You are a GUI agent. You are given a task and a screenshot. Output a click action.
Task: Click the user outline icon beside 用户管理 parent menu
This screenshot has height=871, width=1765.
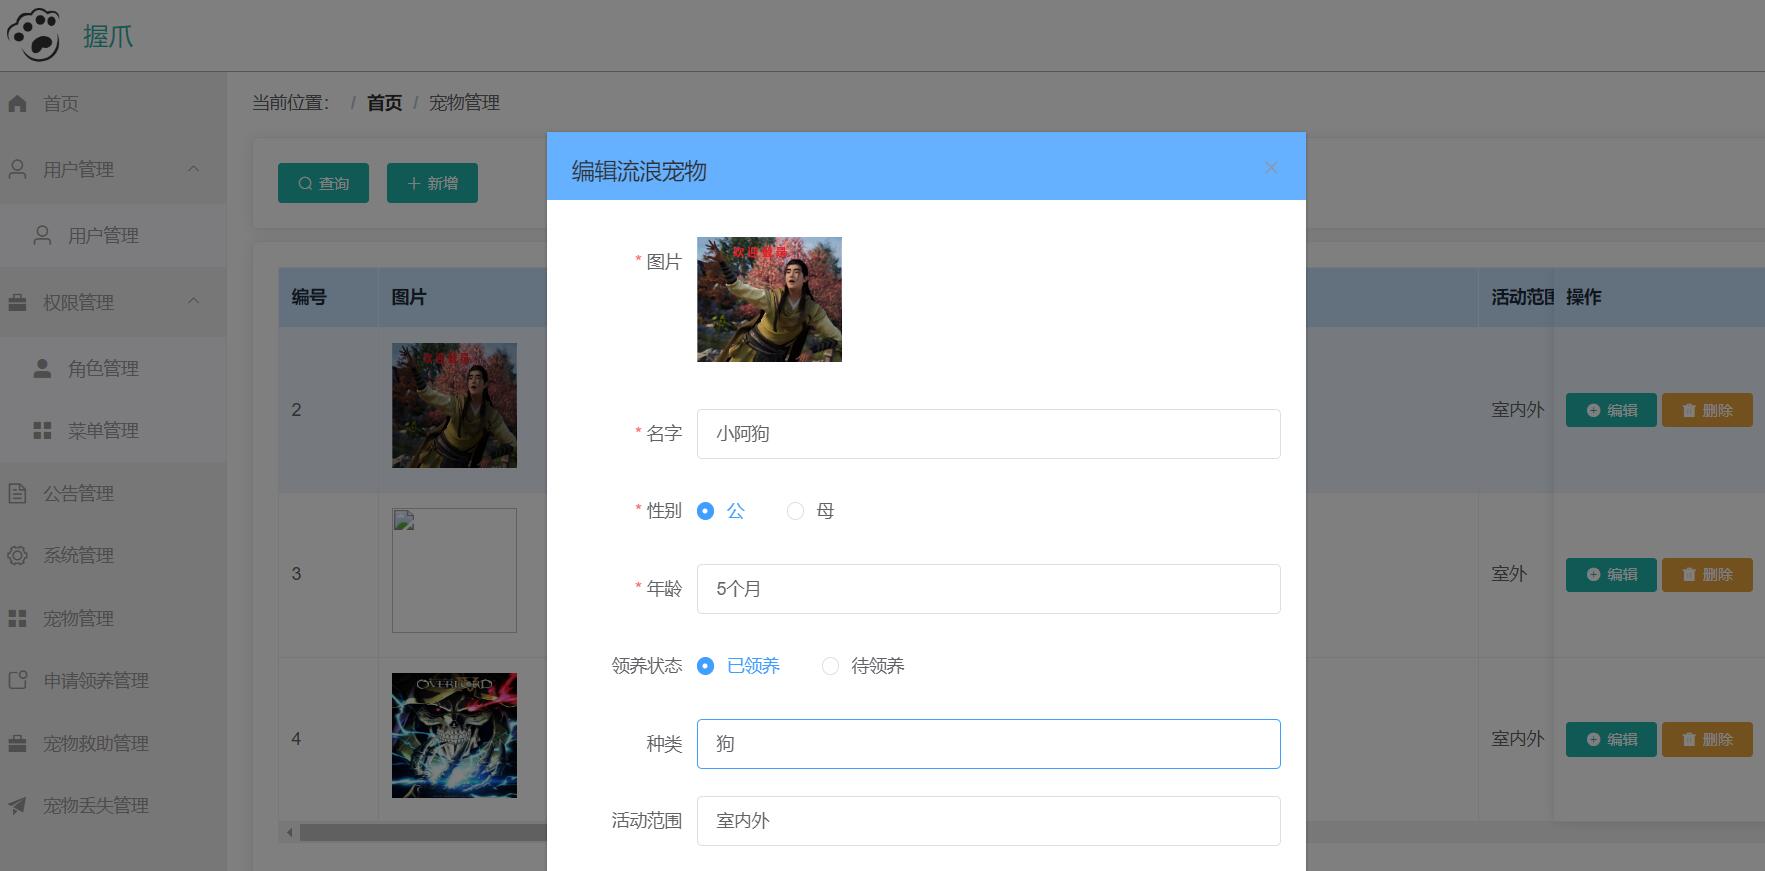point(17,169)
